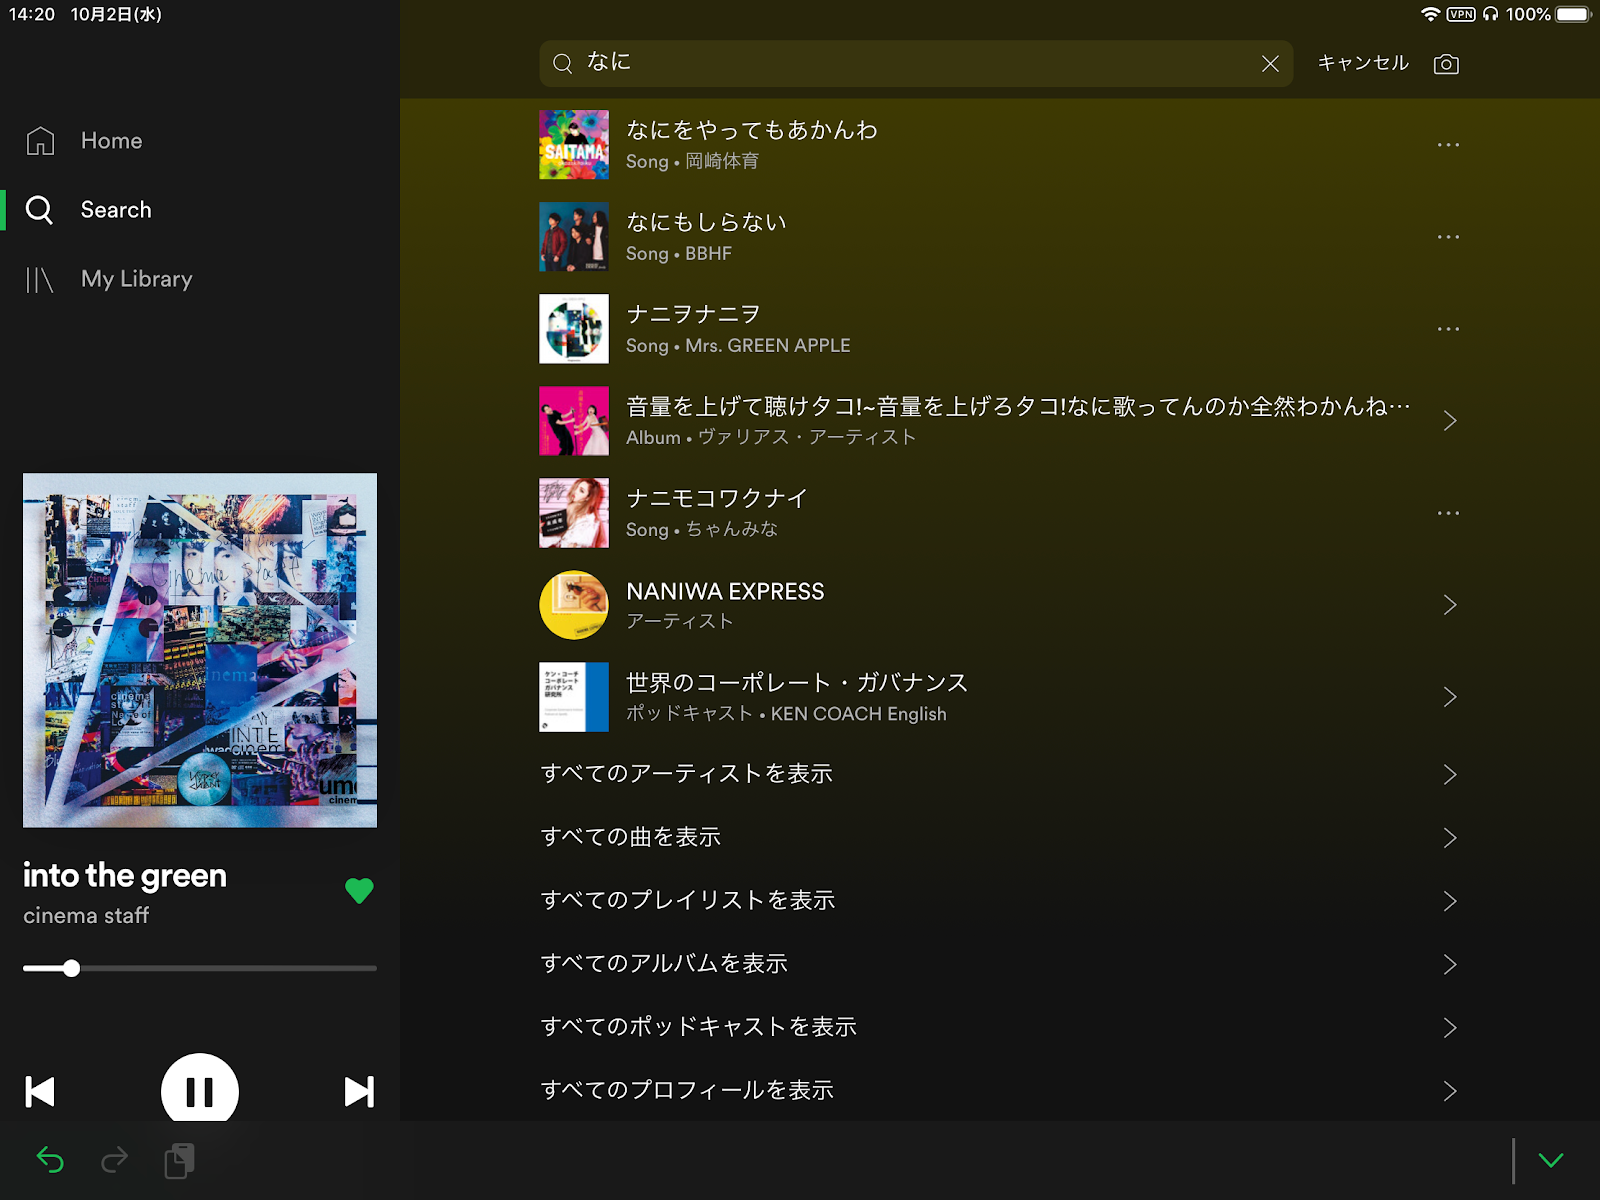This screenshot has height=1200, width=1600.
Task: Show all artists via すべてのアーティストを表示
Action: pos(687,774)
